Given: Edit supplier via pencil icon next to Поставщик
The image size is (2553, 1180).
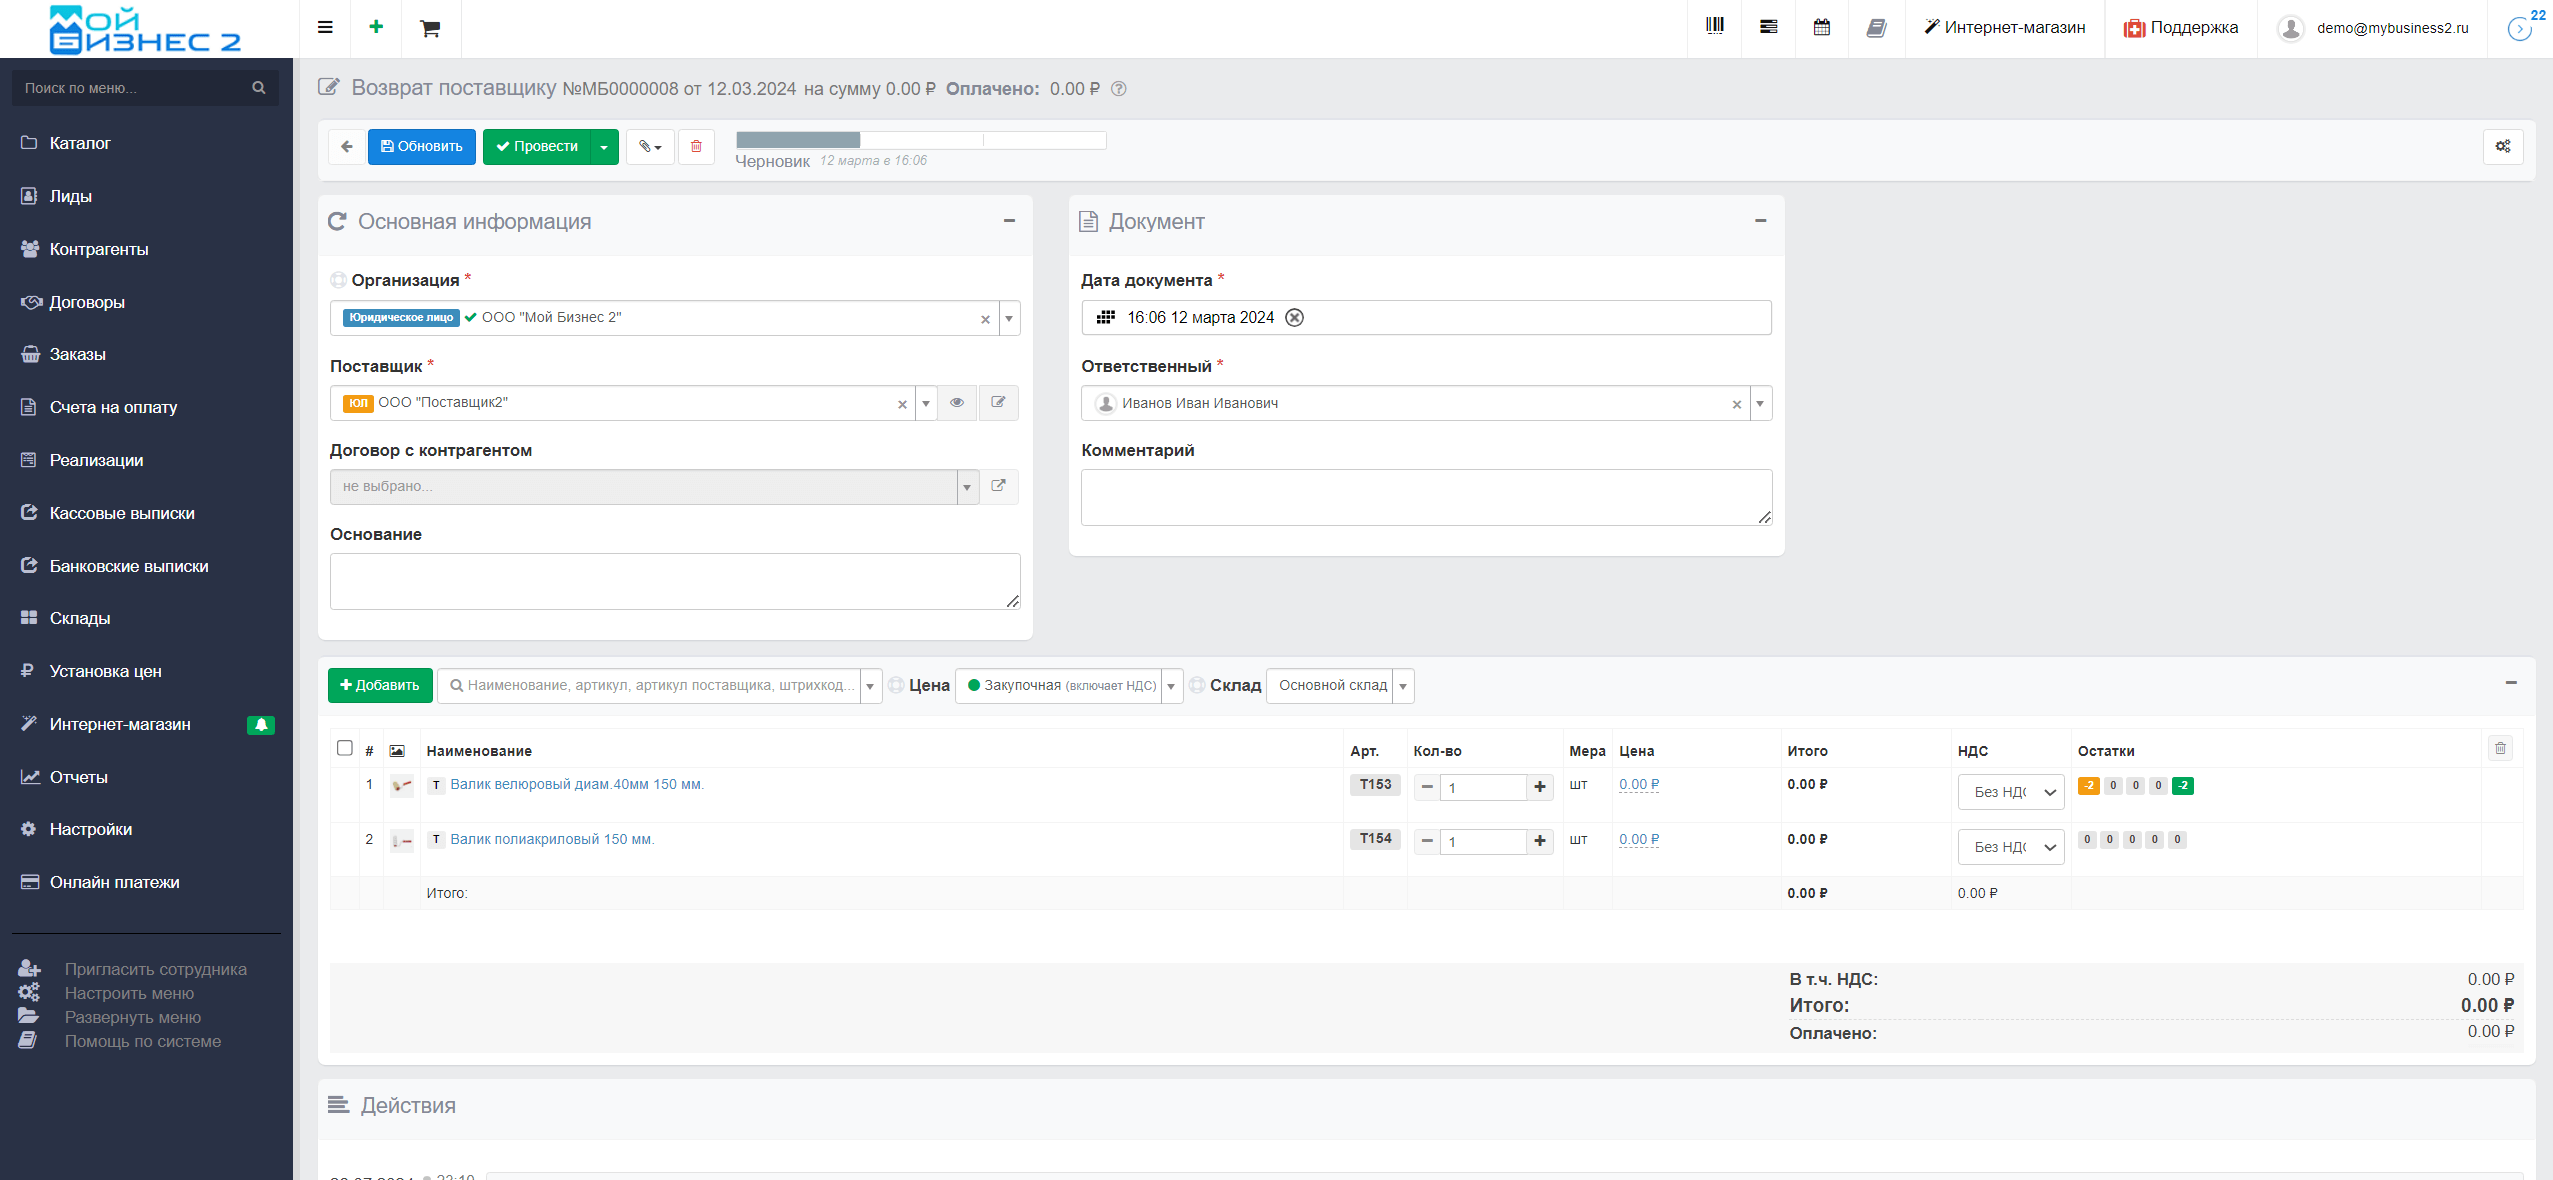Looking at the screenshot, I should tap(998, 402).
